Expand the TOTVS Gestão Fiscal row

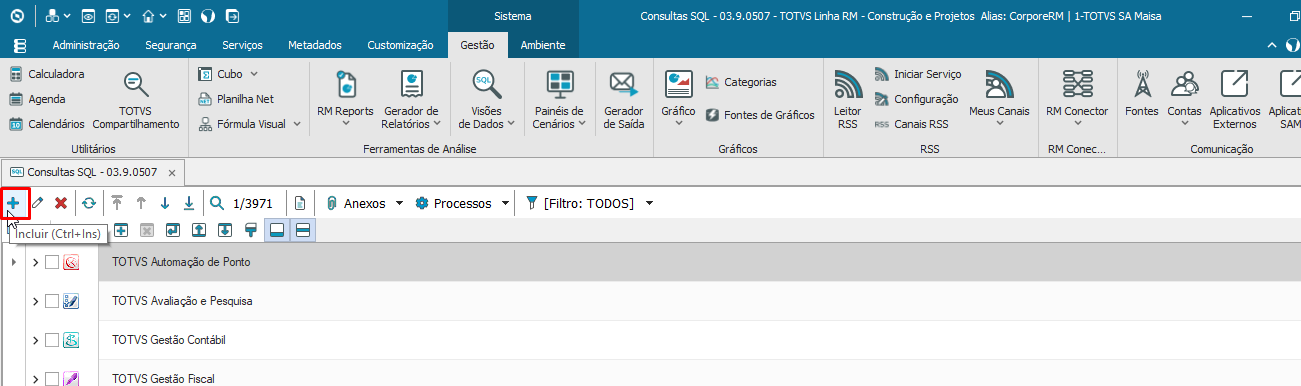point(35,378)
